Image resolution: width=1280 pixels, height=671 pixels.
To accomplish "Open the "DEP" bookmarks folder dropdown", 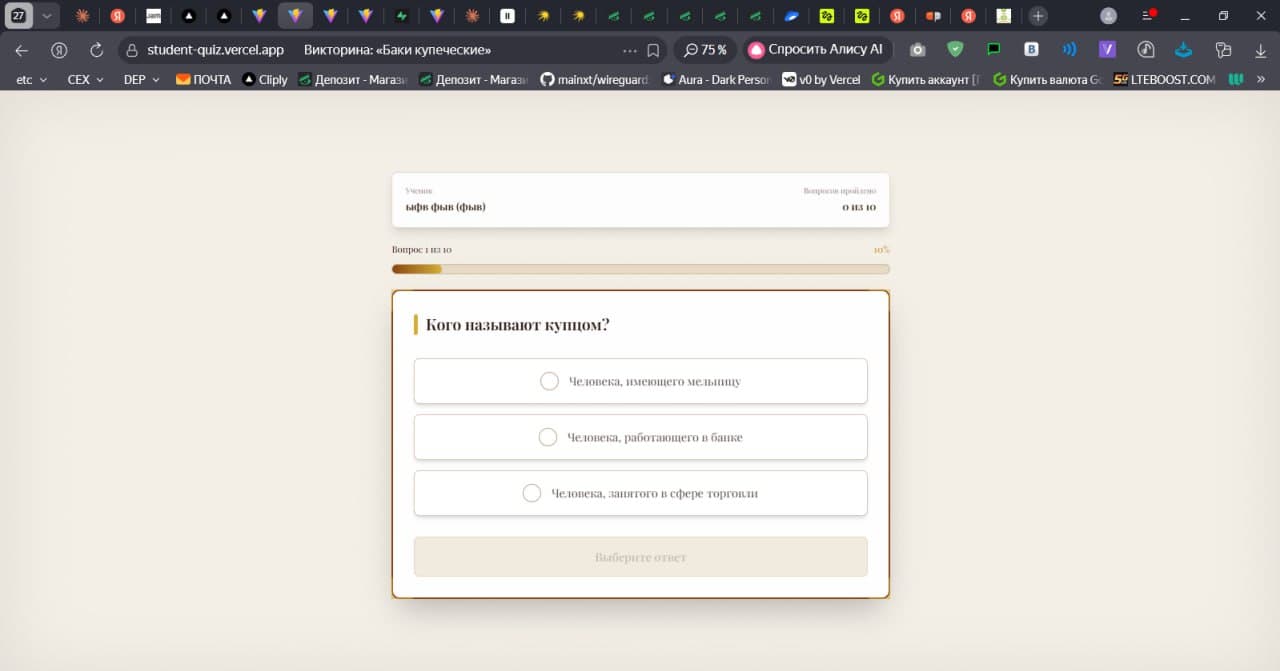I will (141, 80).
